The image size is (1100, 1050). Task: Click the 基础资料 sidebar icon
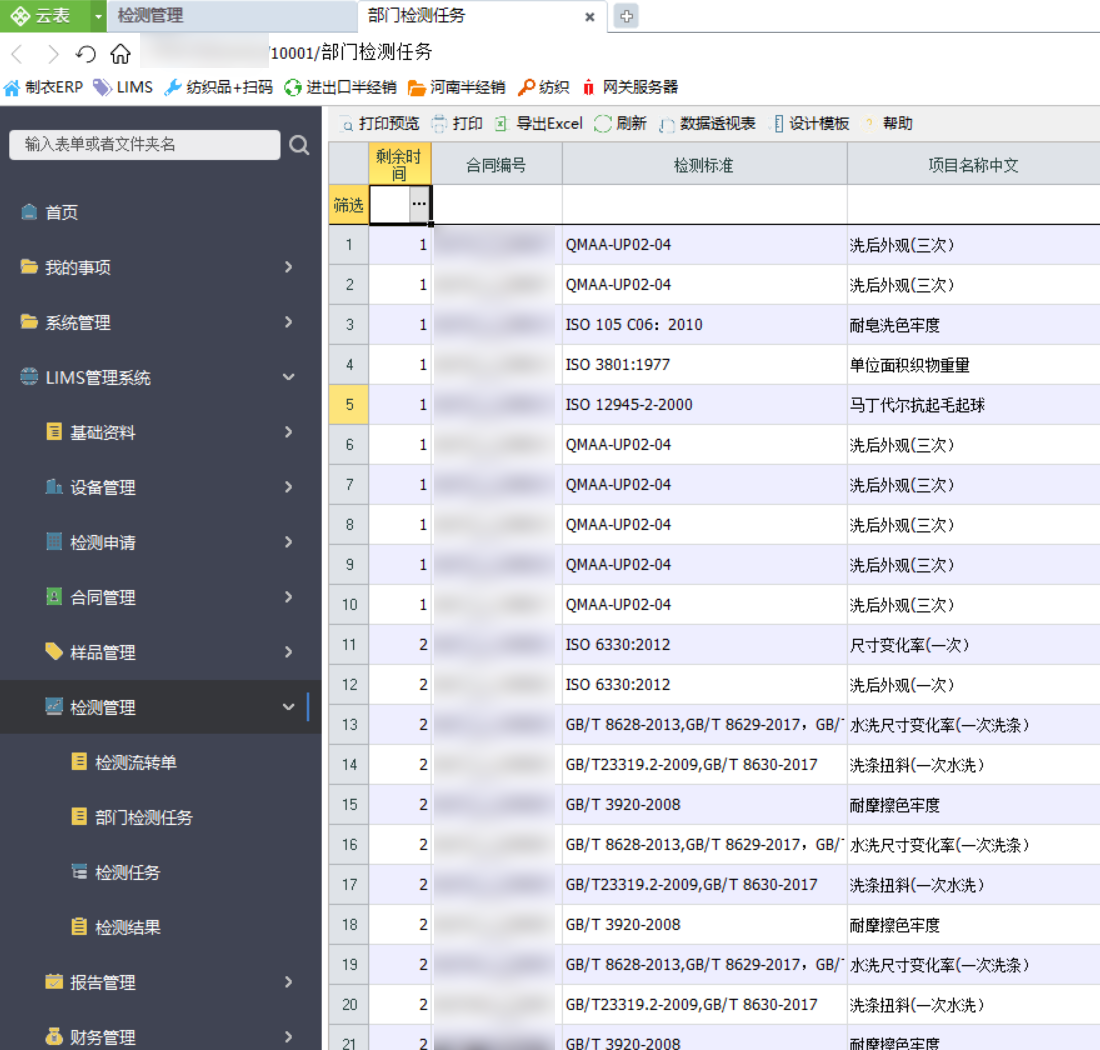point(53,431)
